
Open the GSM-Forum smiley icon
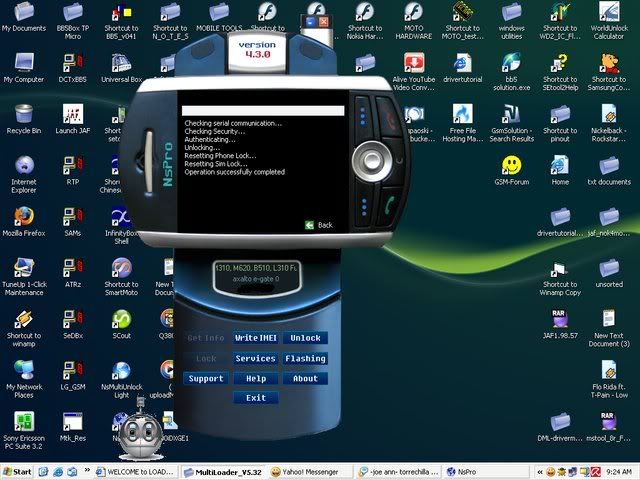point(511,170)
